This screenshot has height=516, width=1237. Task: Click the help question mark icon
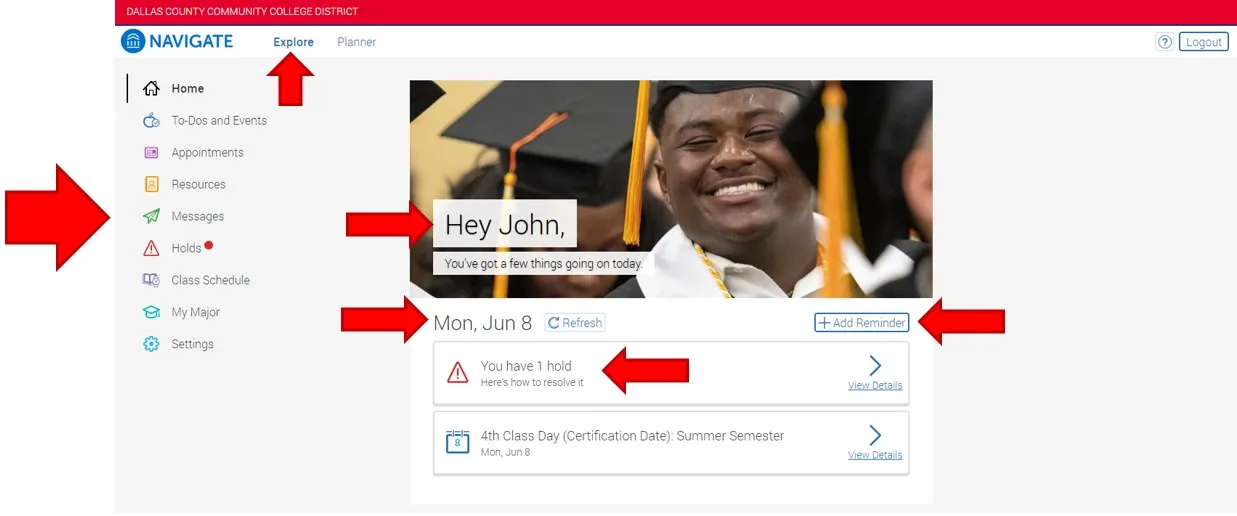pyautogui.click(x=1164, y=42)
